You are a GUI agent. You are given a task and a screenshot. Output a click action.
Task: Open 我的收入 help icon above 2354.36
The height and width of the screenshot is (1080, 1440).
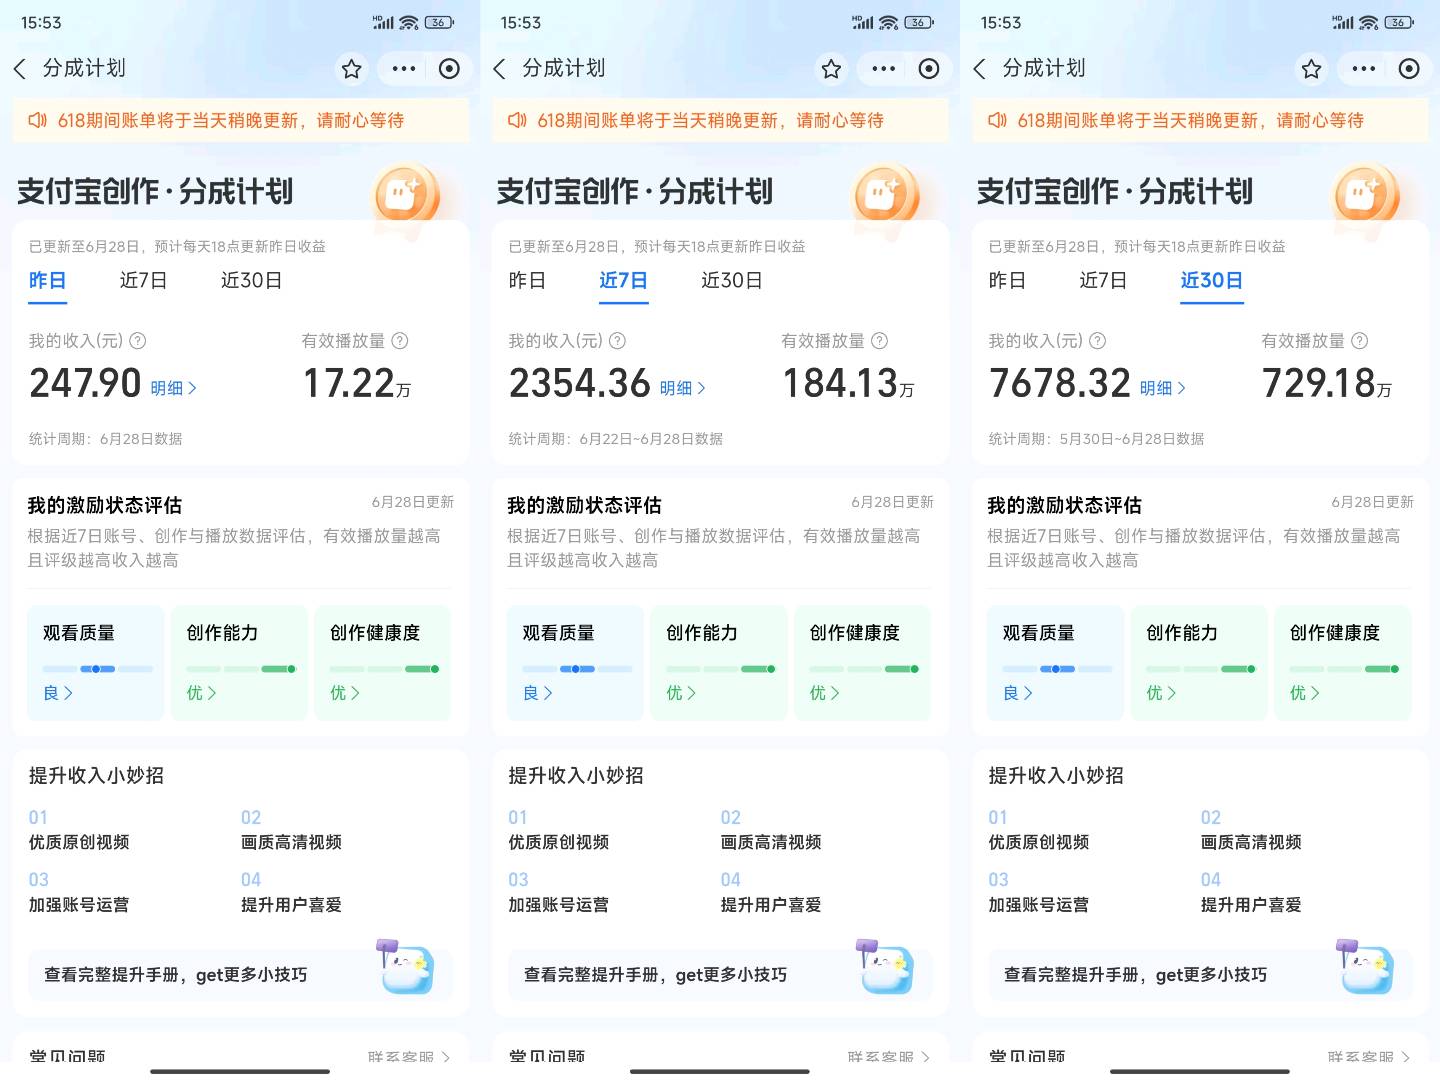[x=618, y=341]
